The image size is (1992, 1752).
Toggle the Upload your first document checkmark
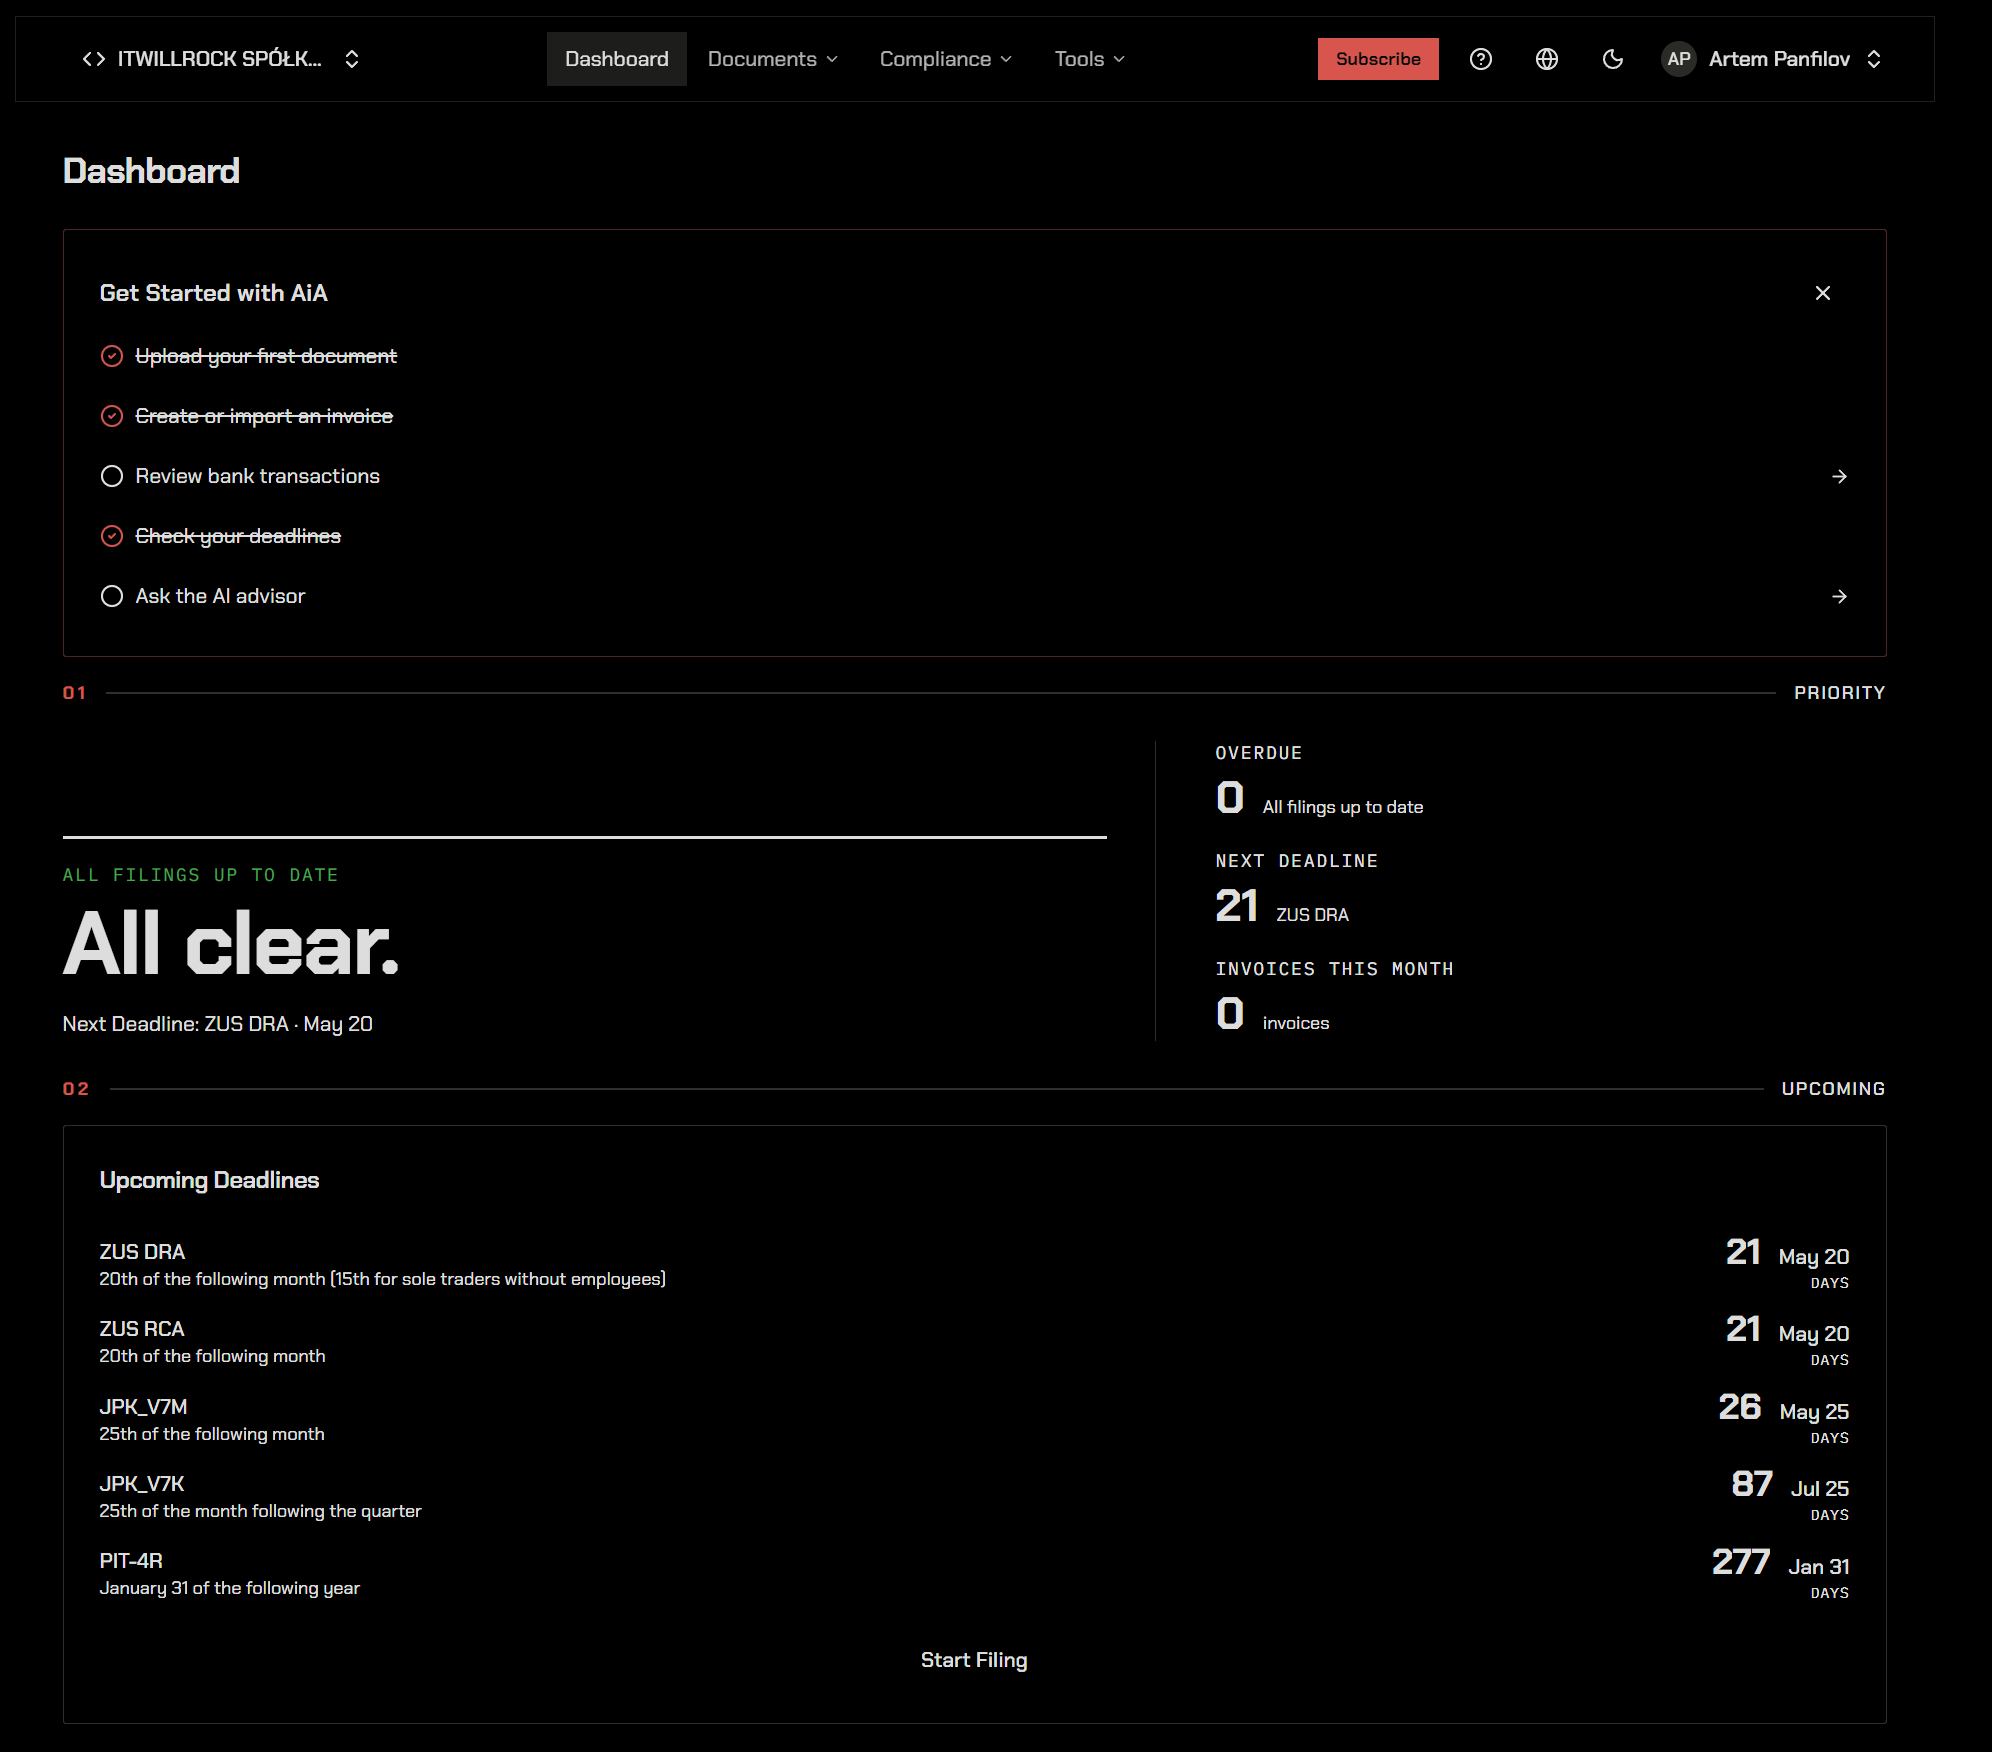(x=112, y=356)
